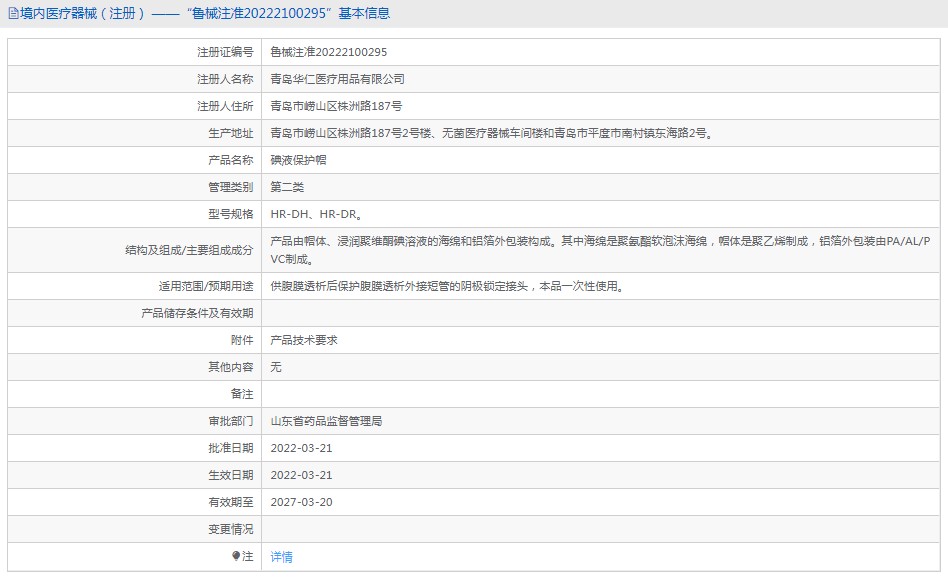Screen dimensions: 948x582
Task: Click the 产品储存条件及有效期 label
Action: pos(197,313)
